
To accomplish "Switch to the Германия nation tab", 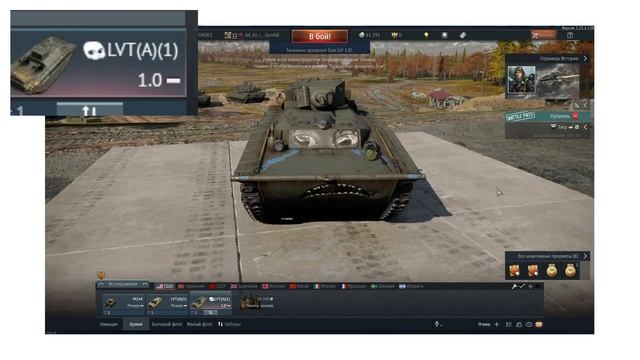I will click(x=191, y=287).
